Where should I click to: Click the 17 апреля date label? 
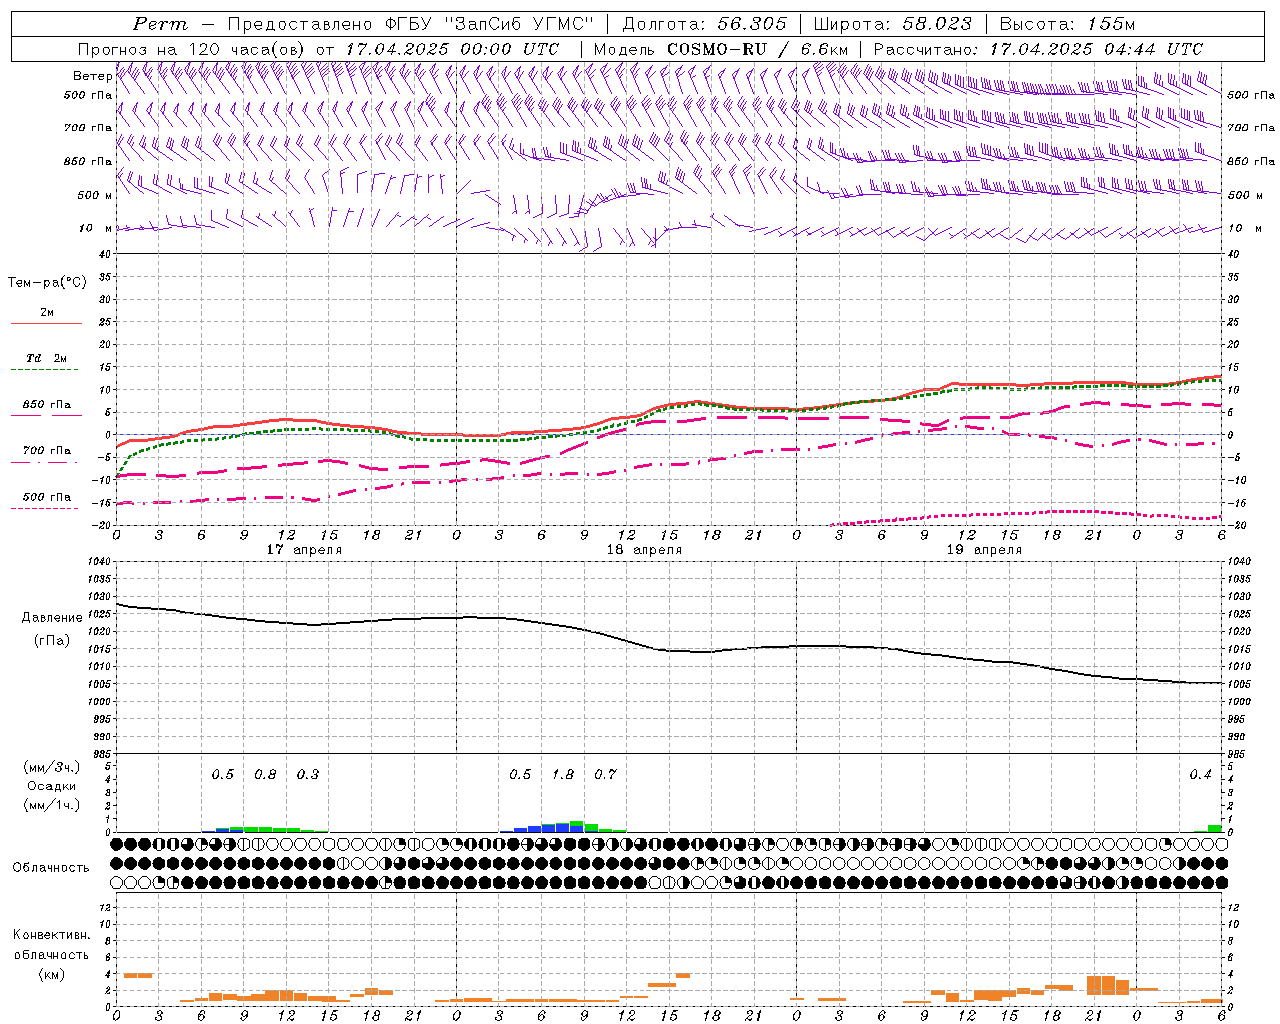coord(304,550)
